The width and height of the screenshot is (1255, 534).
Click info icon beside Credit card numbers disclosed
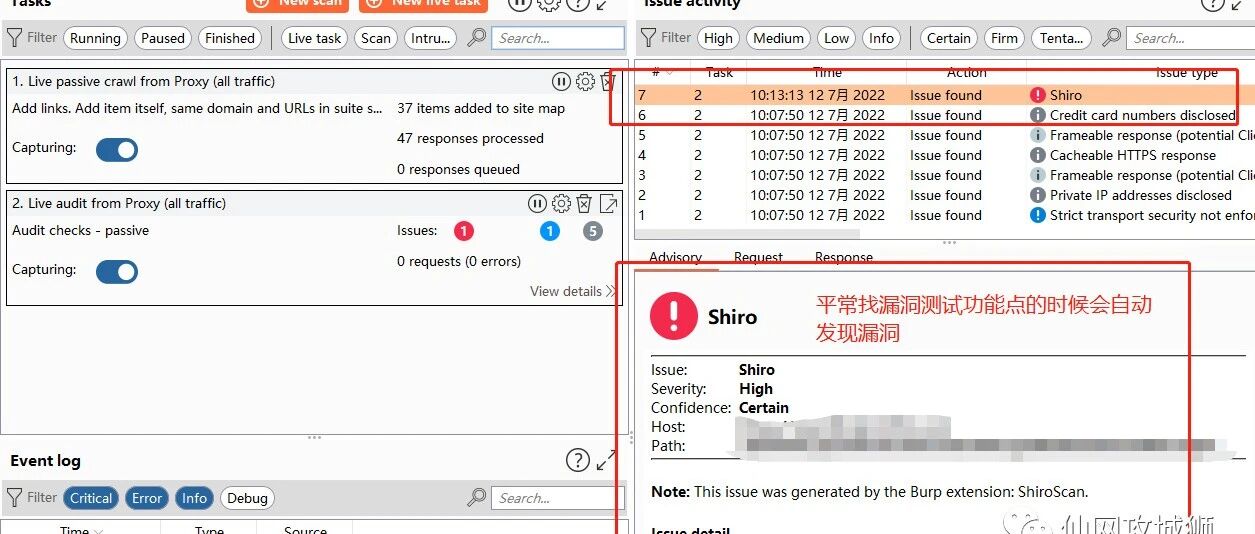pos(1038,115)
